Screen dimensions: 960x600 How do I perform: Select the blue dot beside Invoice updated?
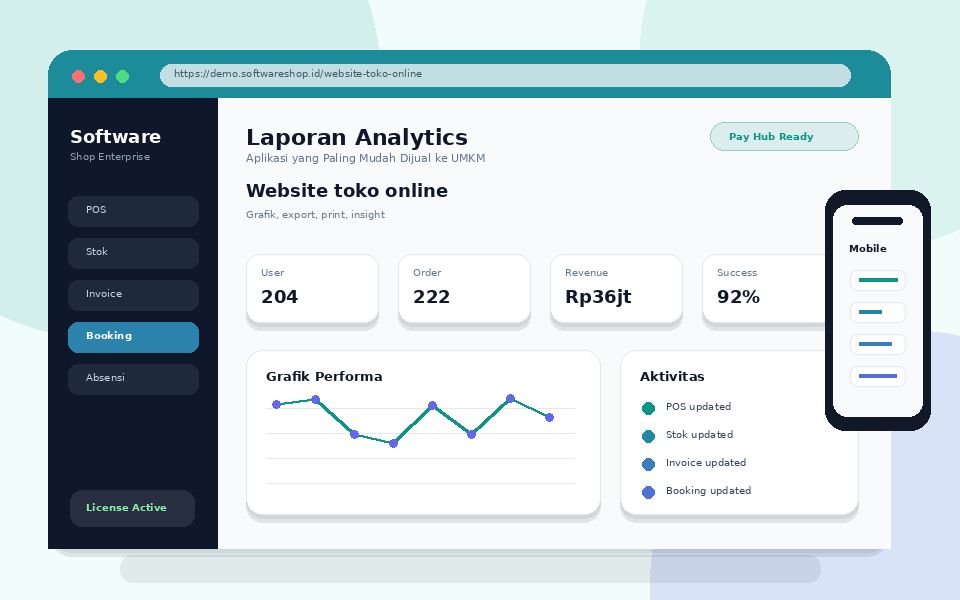[648, 464]
